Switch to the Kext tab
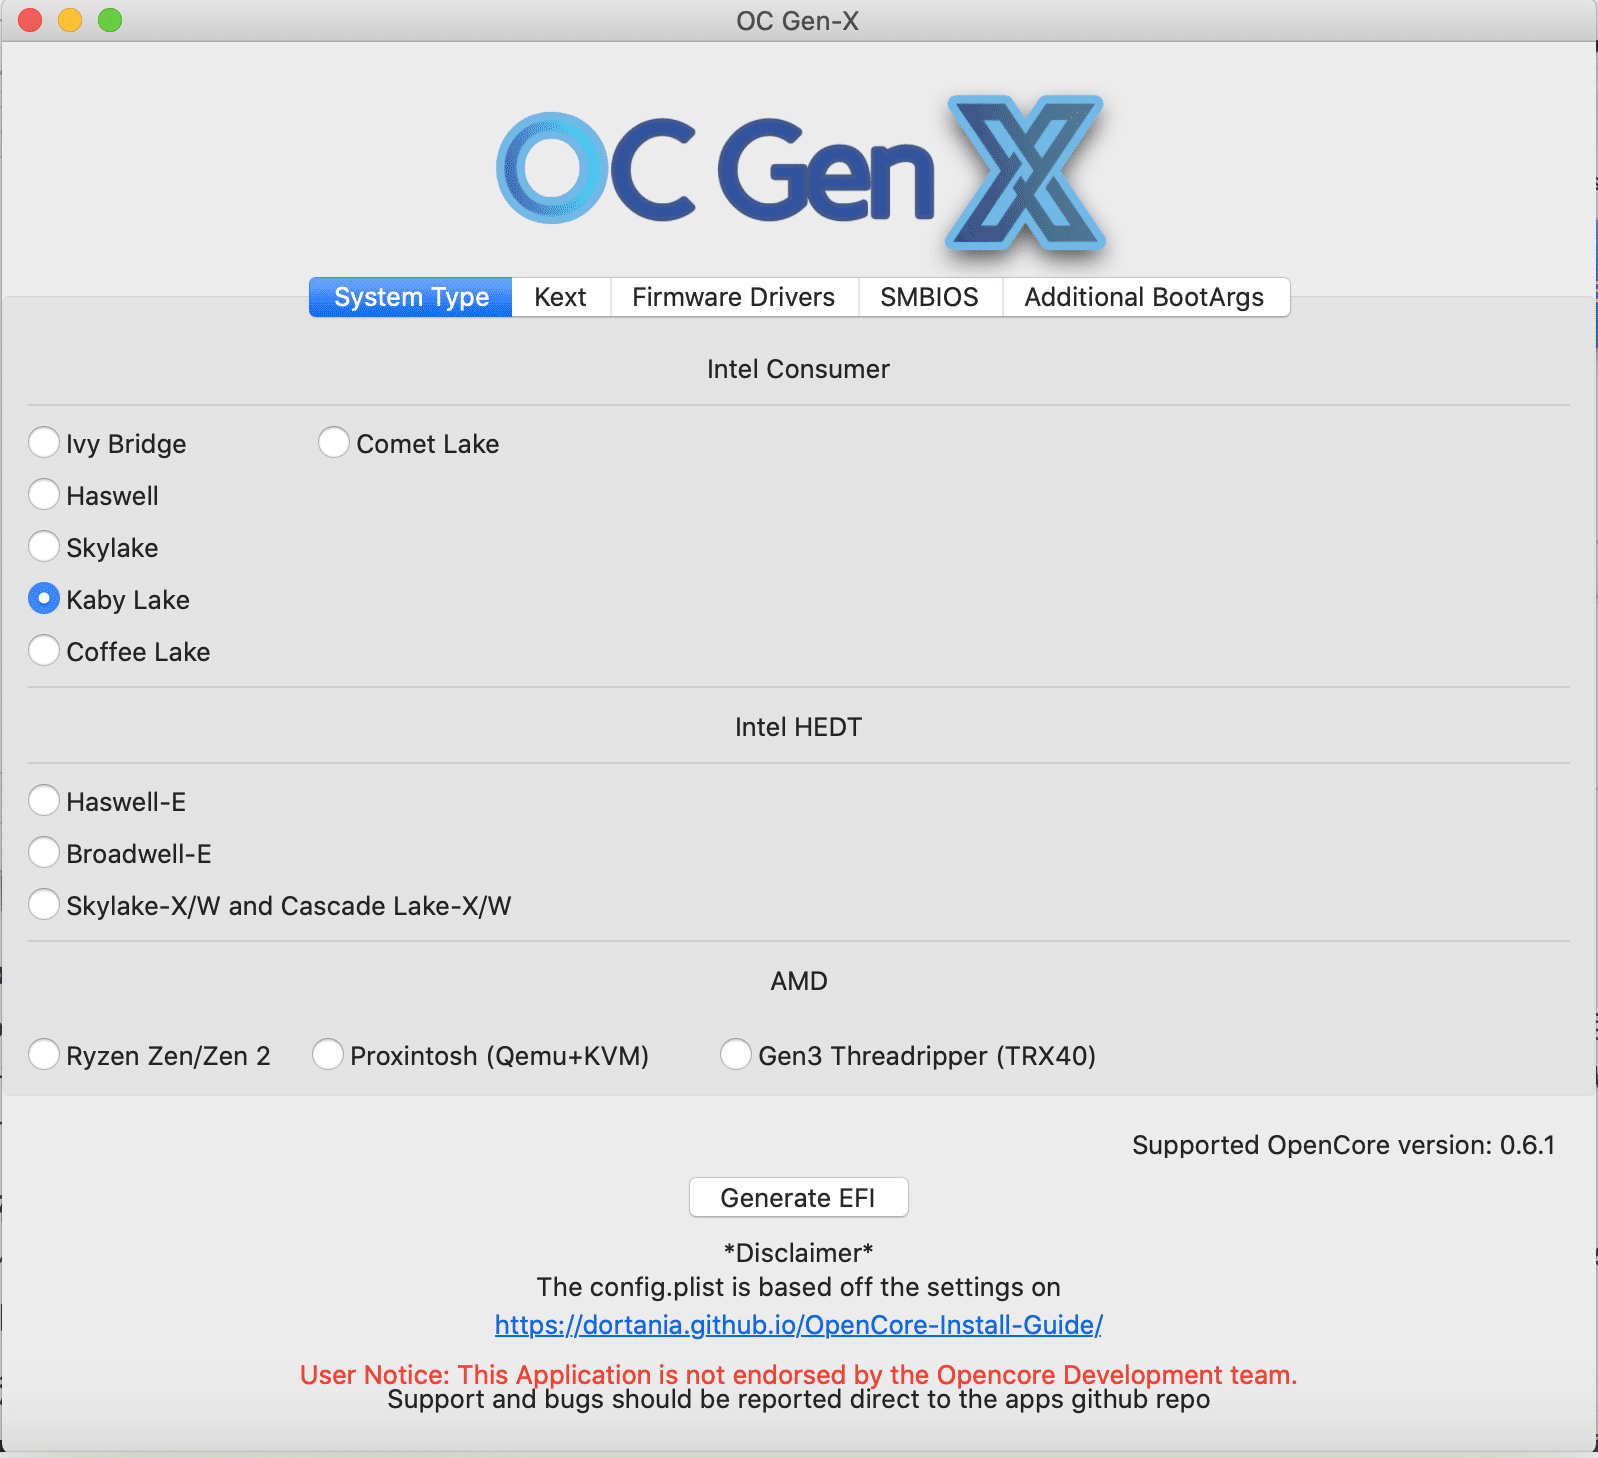1598x1458 pixels. [560, 297]
